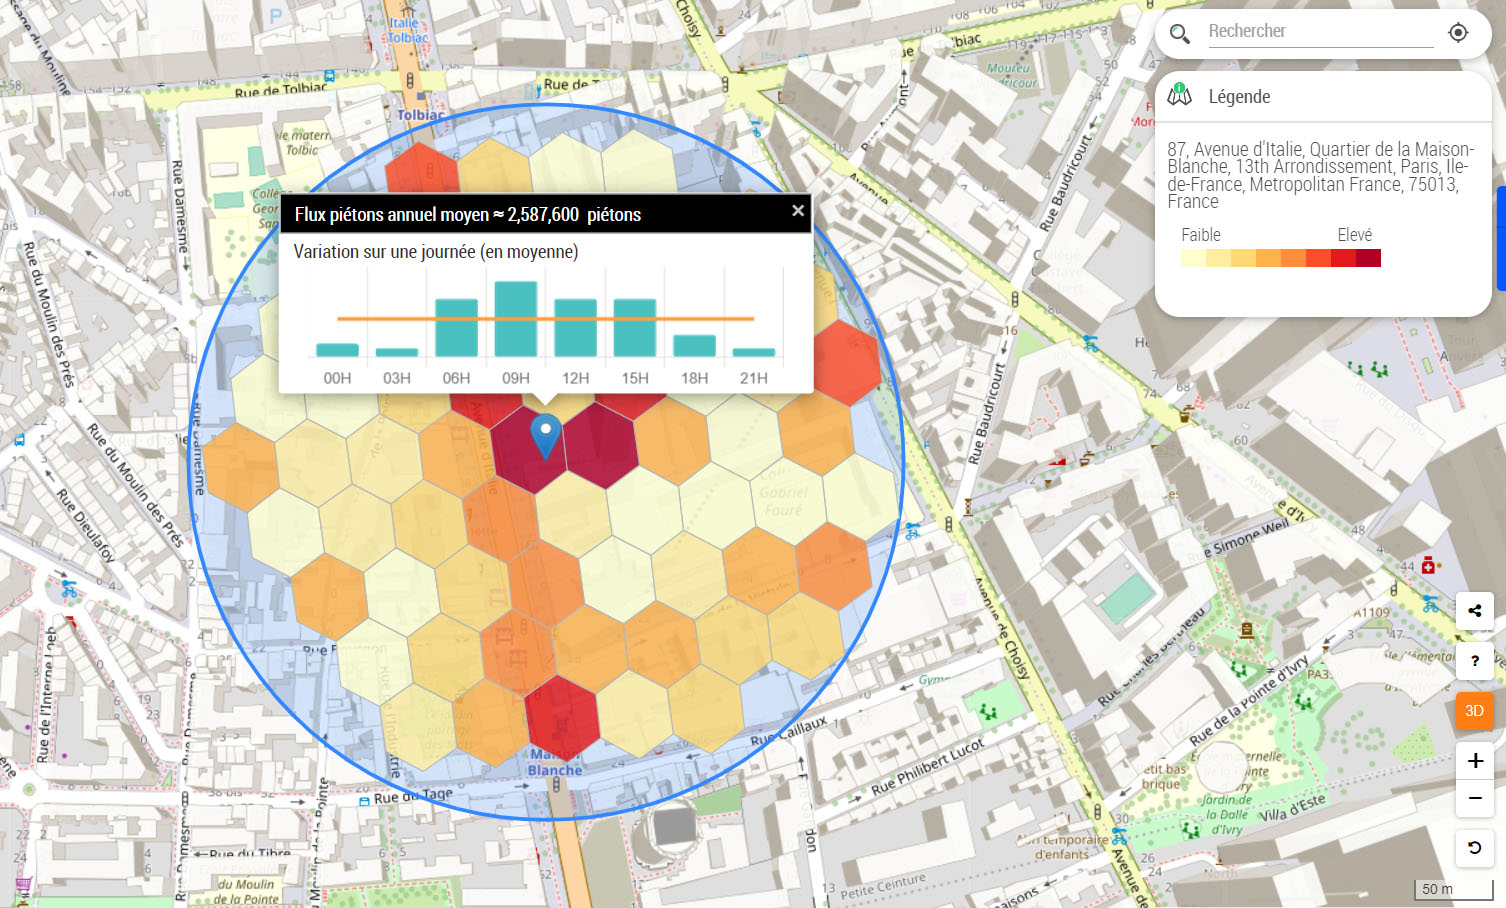1506x908 pixels.
Task: Select the 09H bar in chart
Action: (516, 319)
